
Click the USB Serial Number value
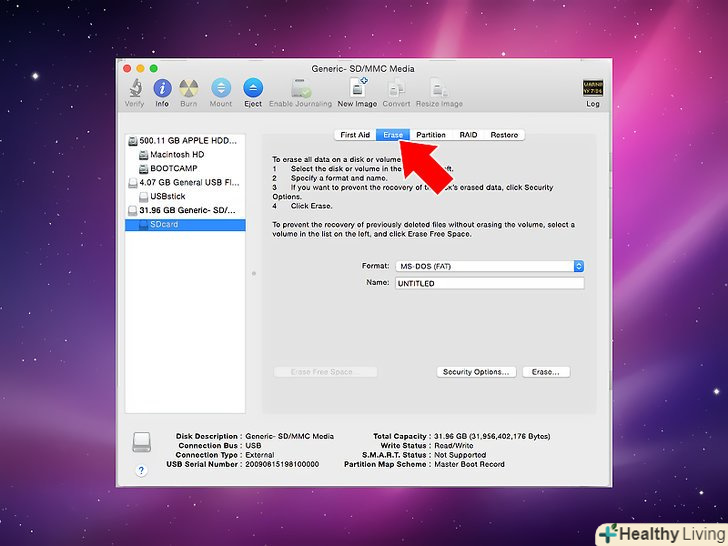point(282,464)
